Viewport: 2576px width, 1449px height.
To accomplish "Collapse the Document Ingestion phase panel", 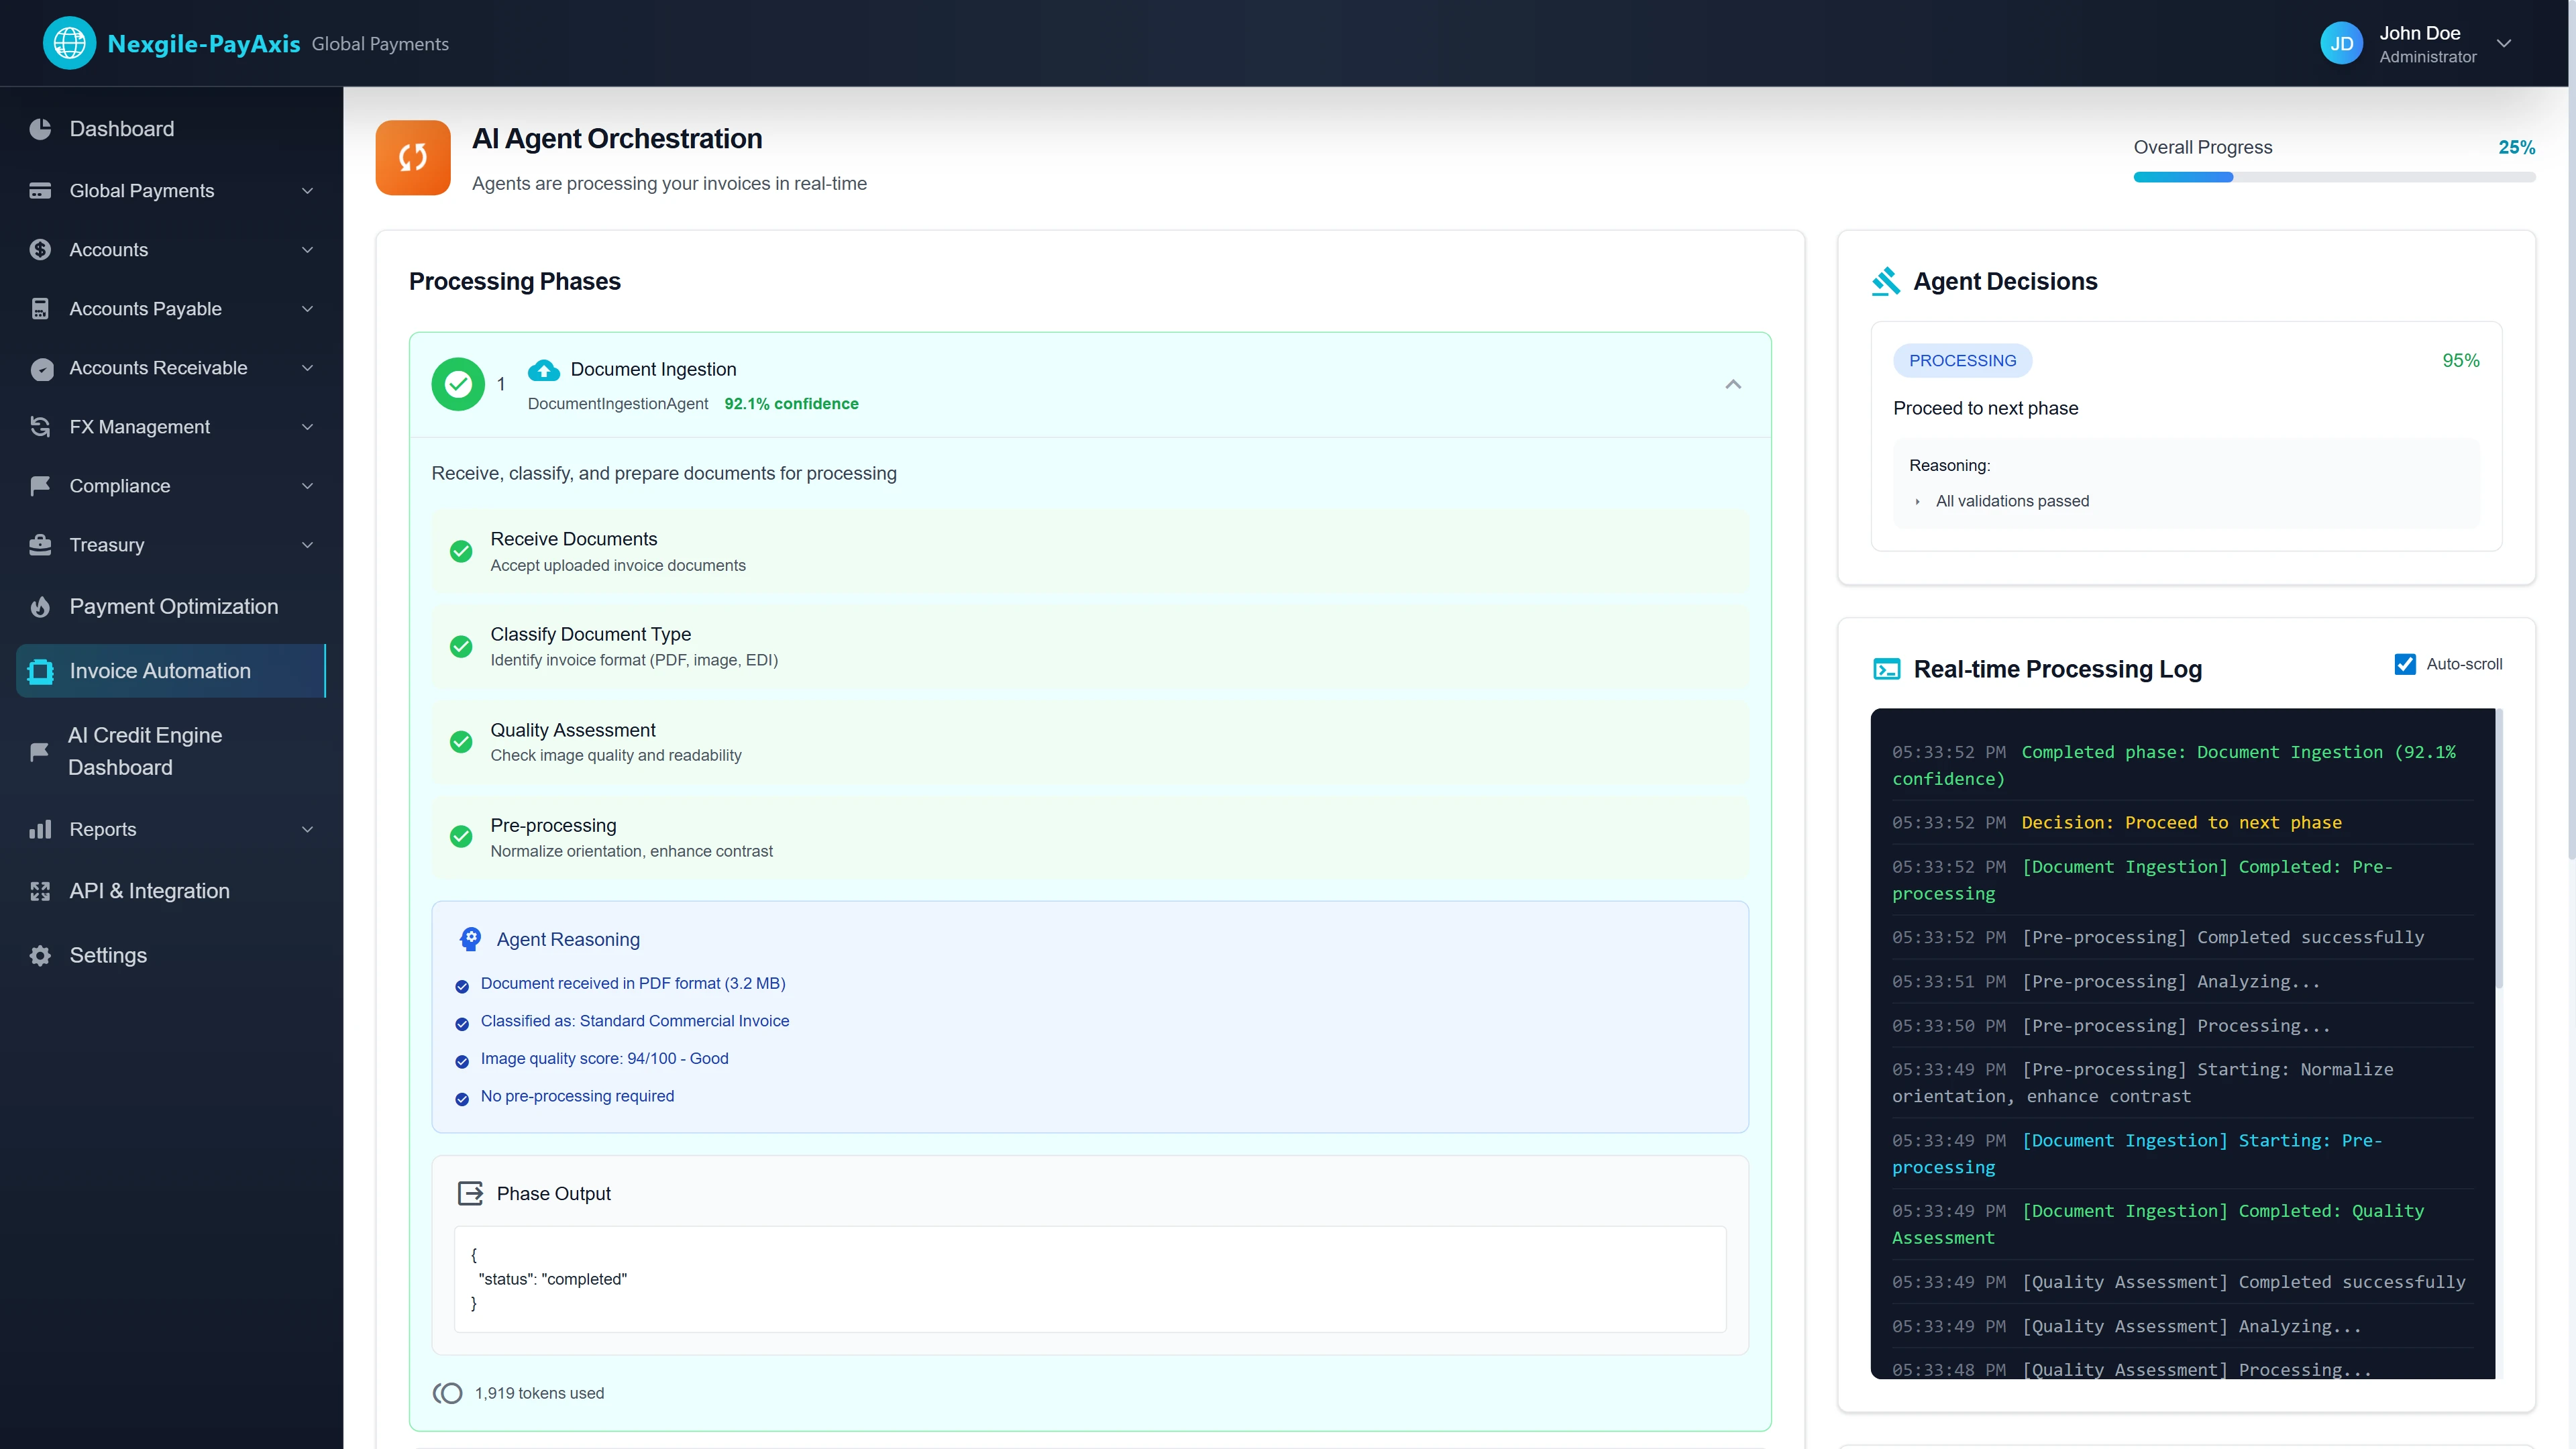I will [x=1733, y=383].
